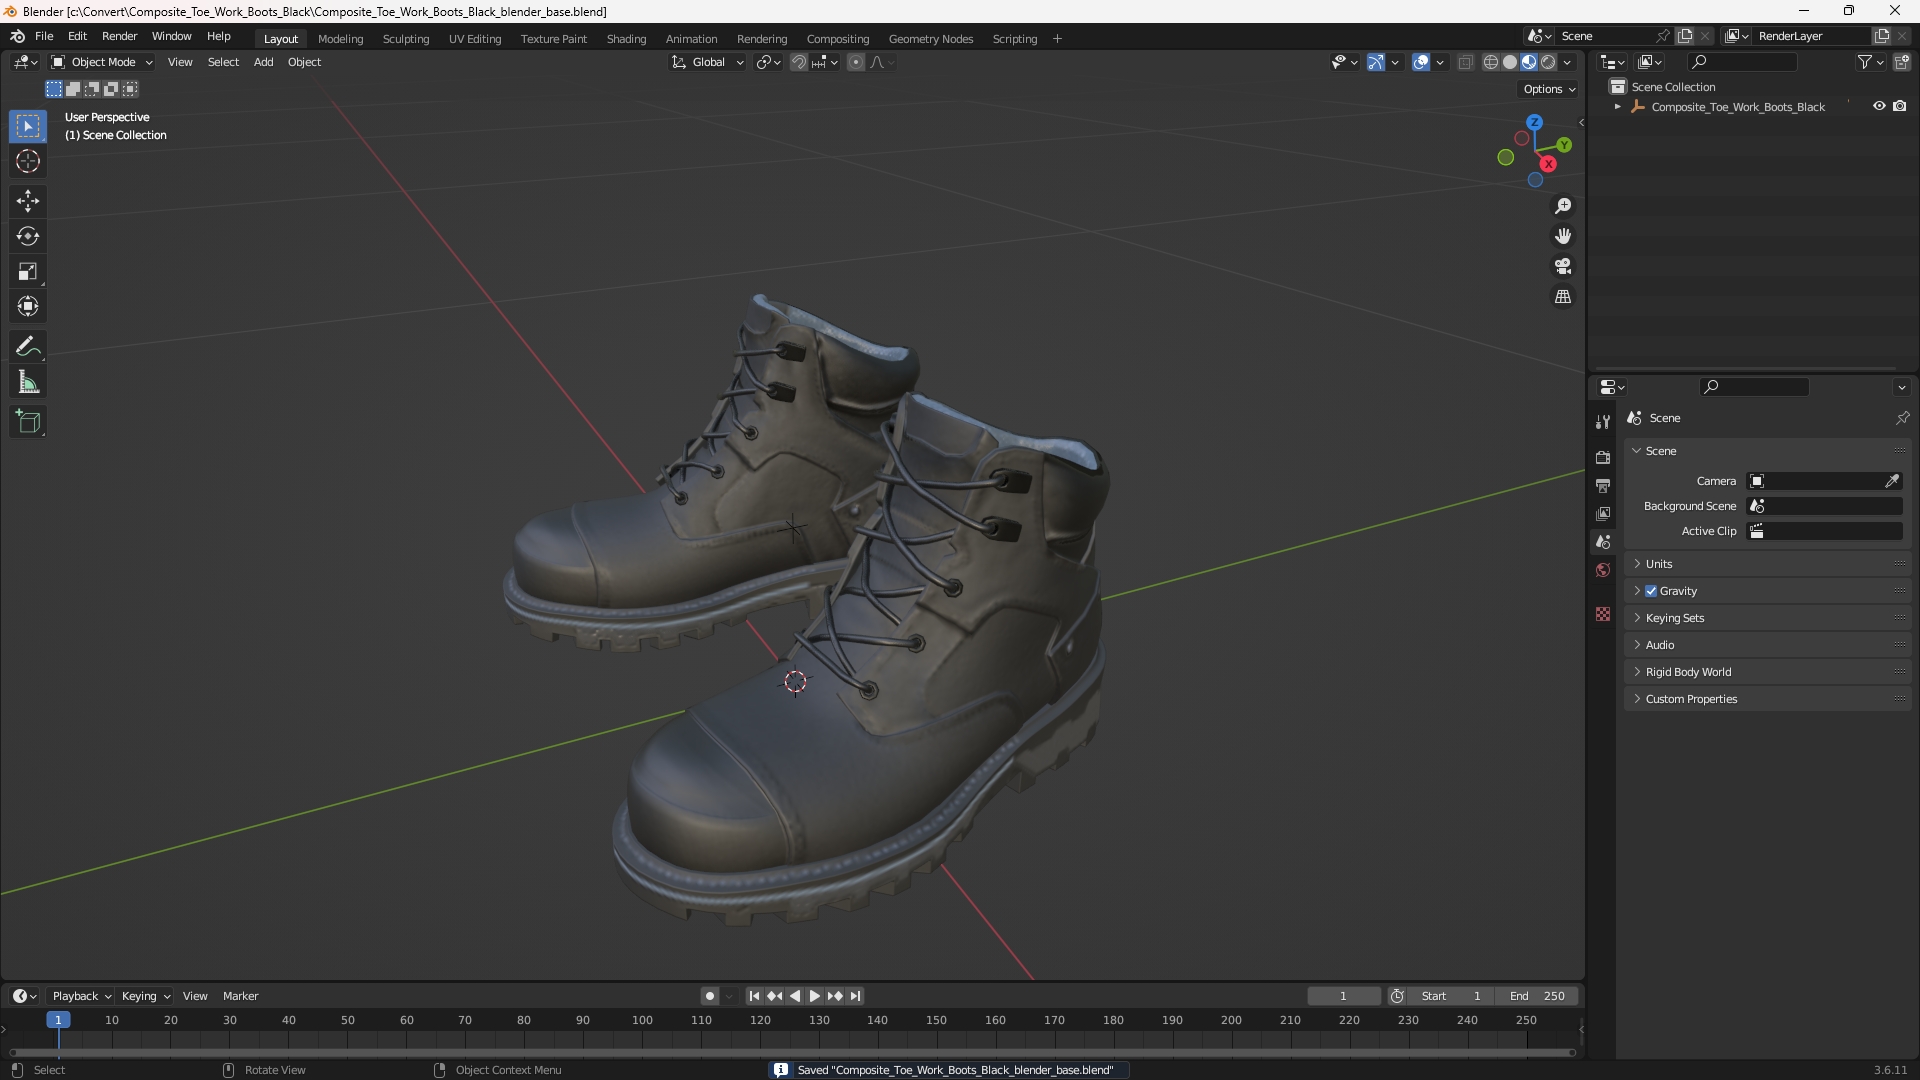Viewport: 1920px width, 1080px height.
Task: Open the Object Mode dropdown
Action: (x=102, y=62)
